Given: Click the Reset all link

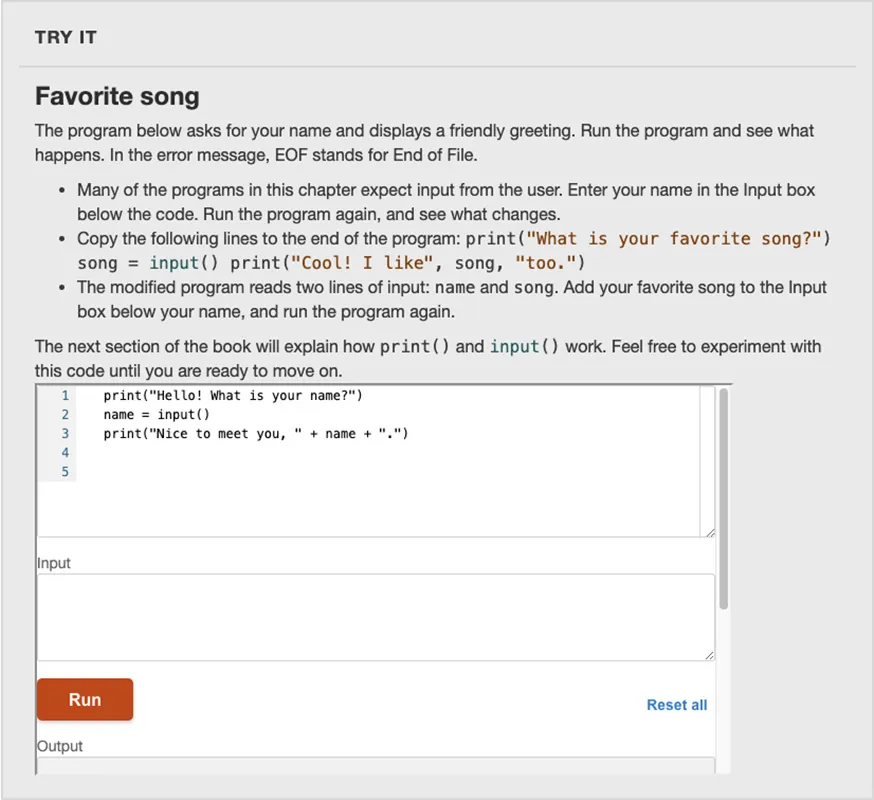Looking at the screenshot, I should point(677,705).
